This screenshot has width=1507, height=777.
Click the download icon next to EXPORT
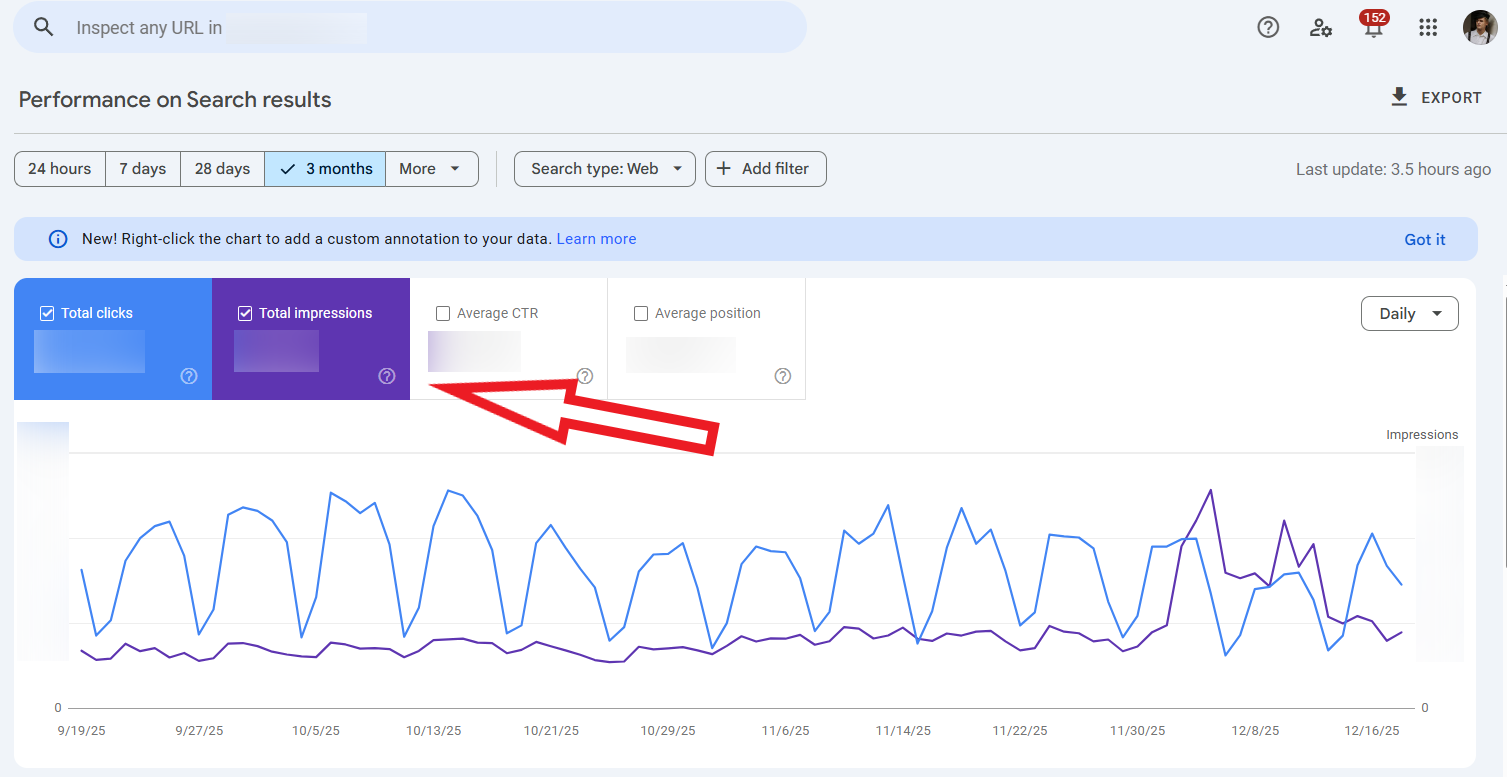click(x=1397, y=96)
